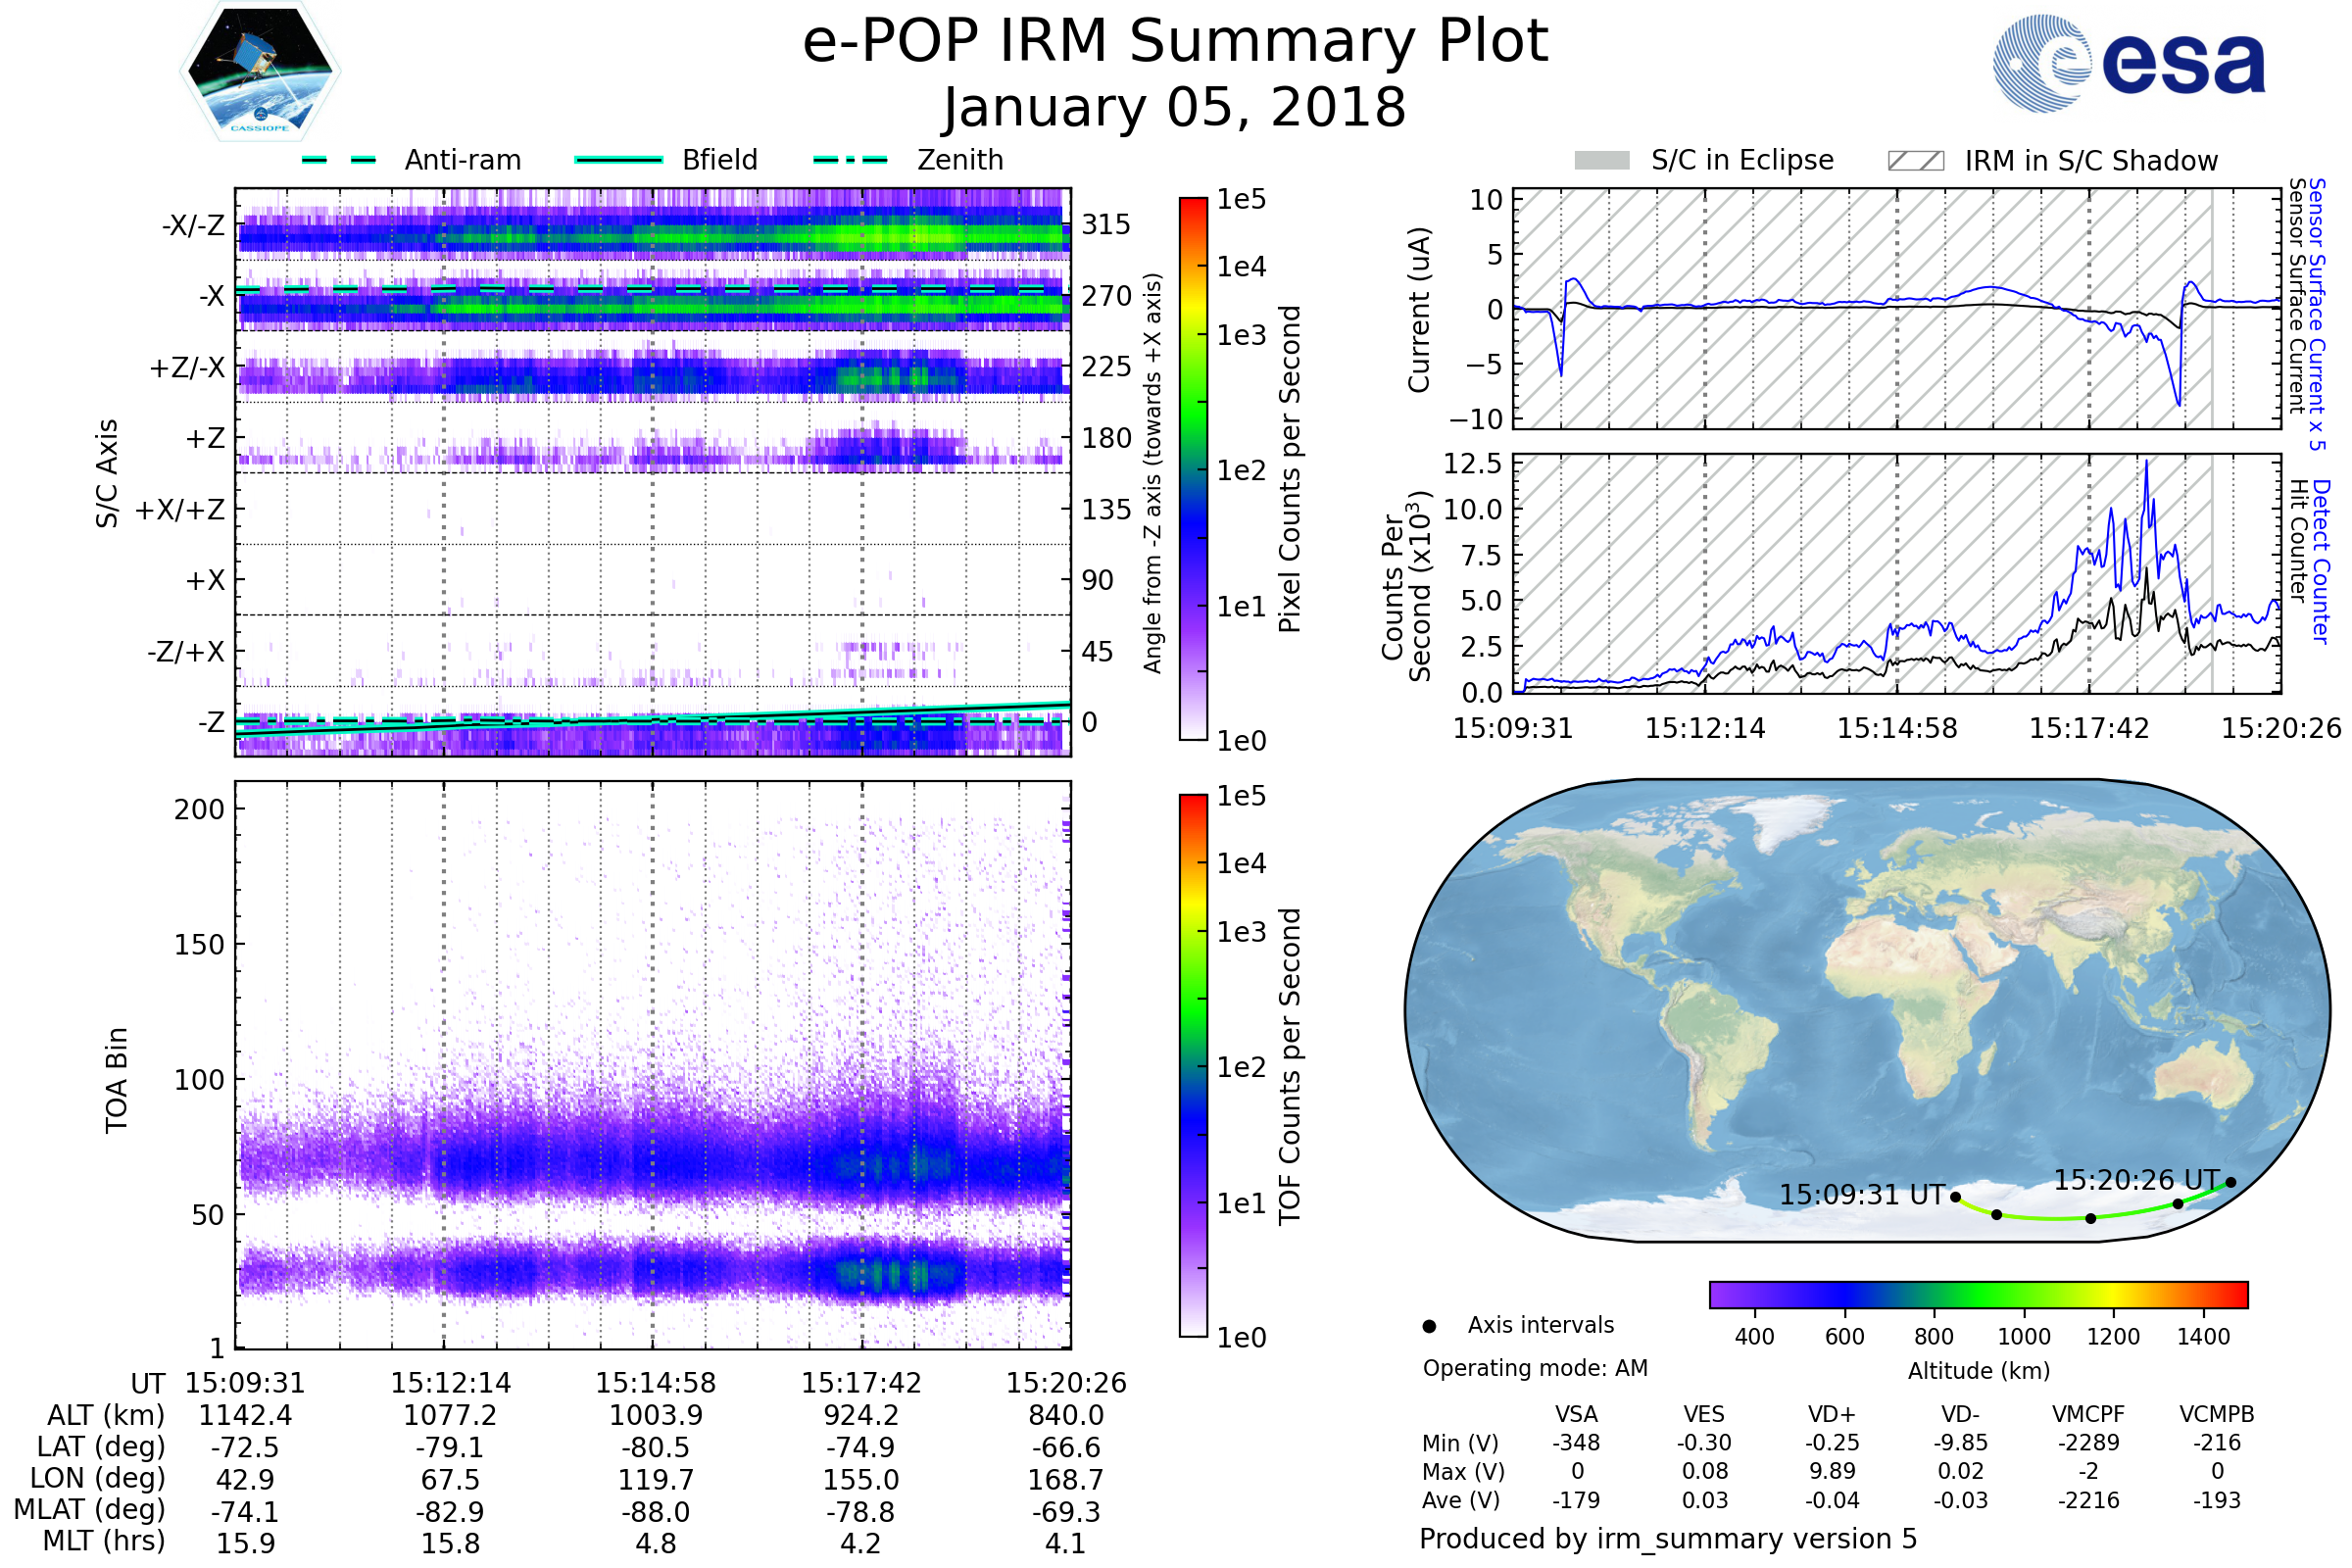The width and height of the screenshot is (2352, 1568).
Task: Click the VMCPF column header
Action: [2088, 1414]
